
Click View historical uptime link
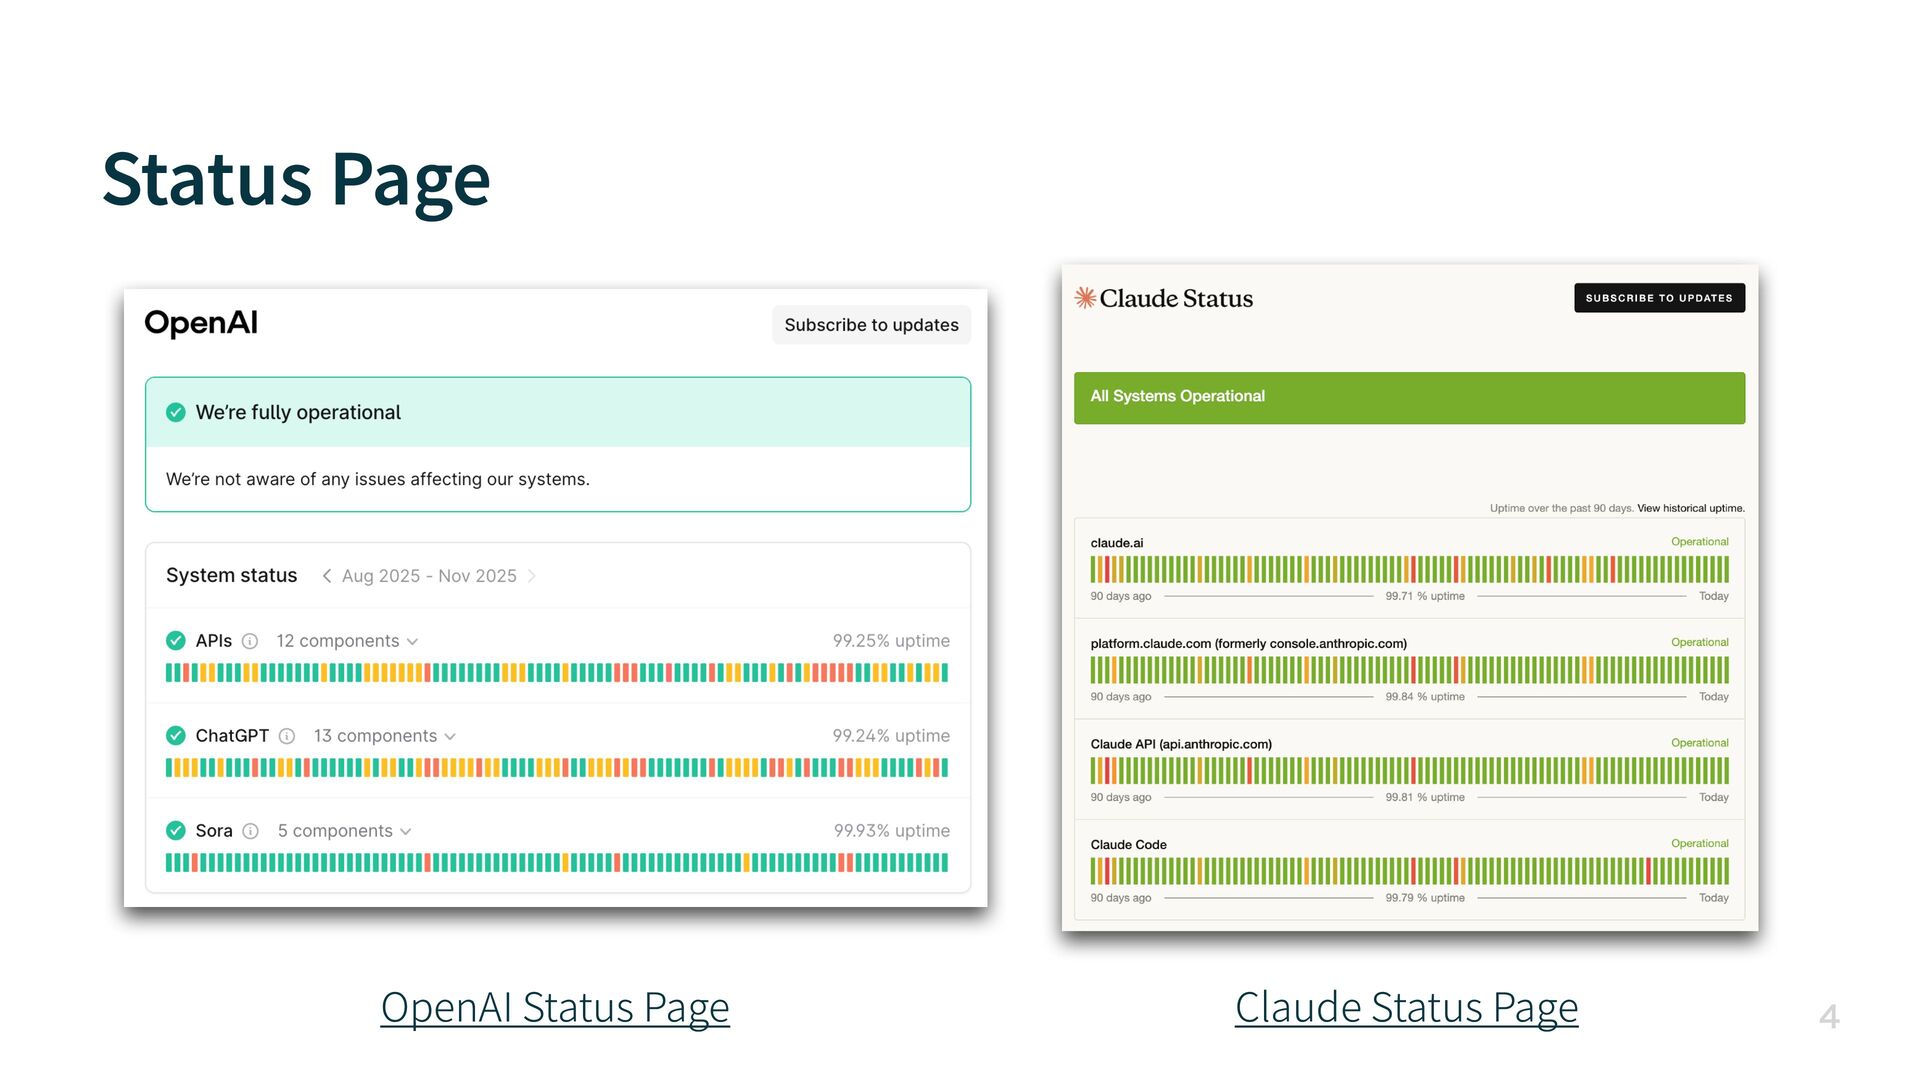pos(1690,508)
